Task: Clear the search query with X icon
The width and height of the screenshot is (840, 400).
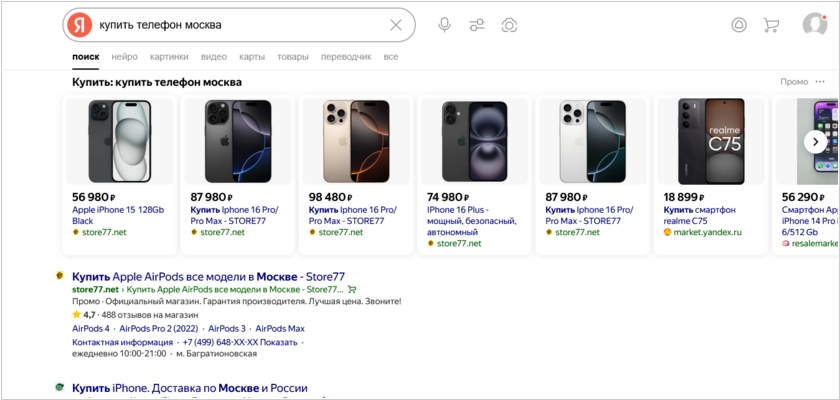Action: pyautogui.click(x=396, y=25)
